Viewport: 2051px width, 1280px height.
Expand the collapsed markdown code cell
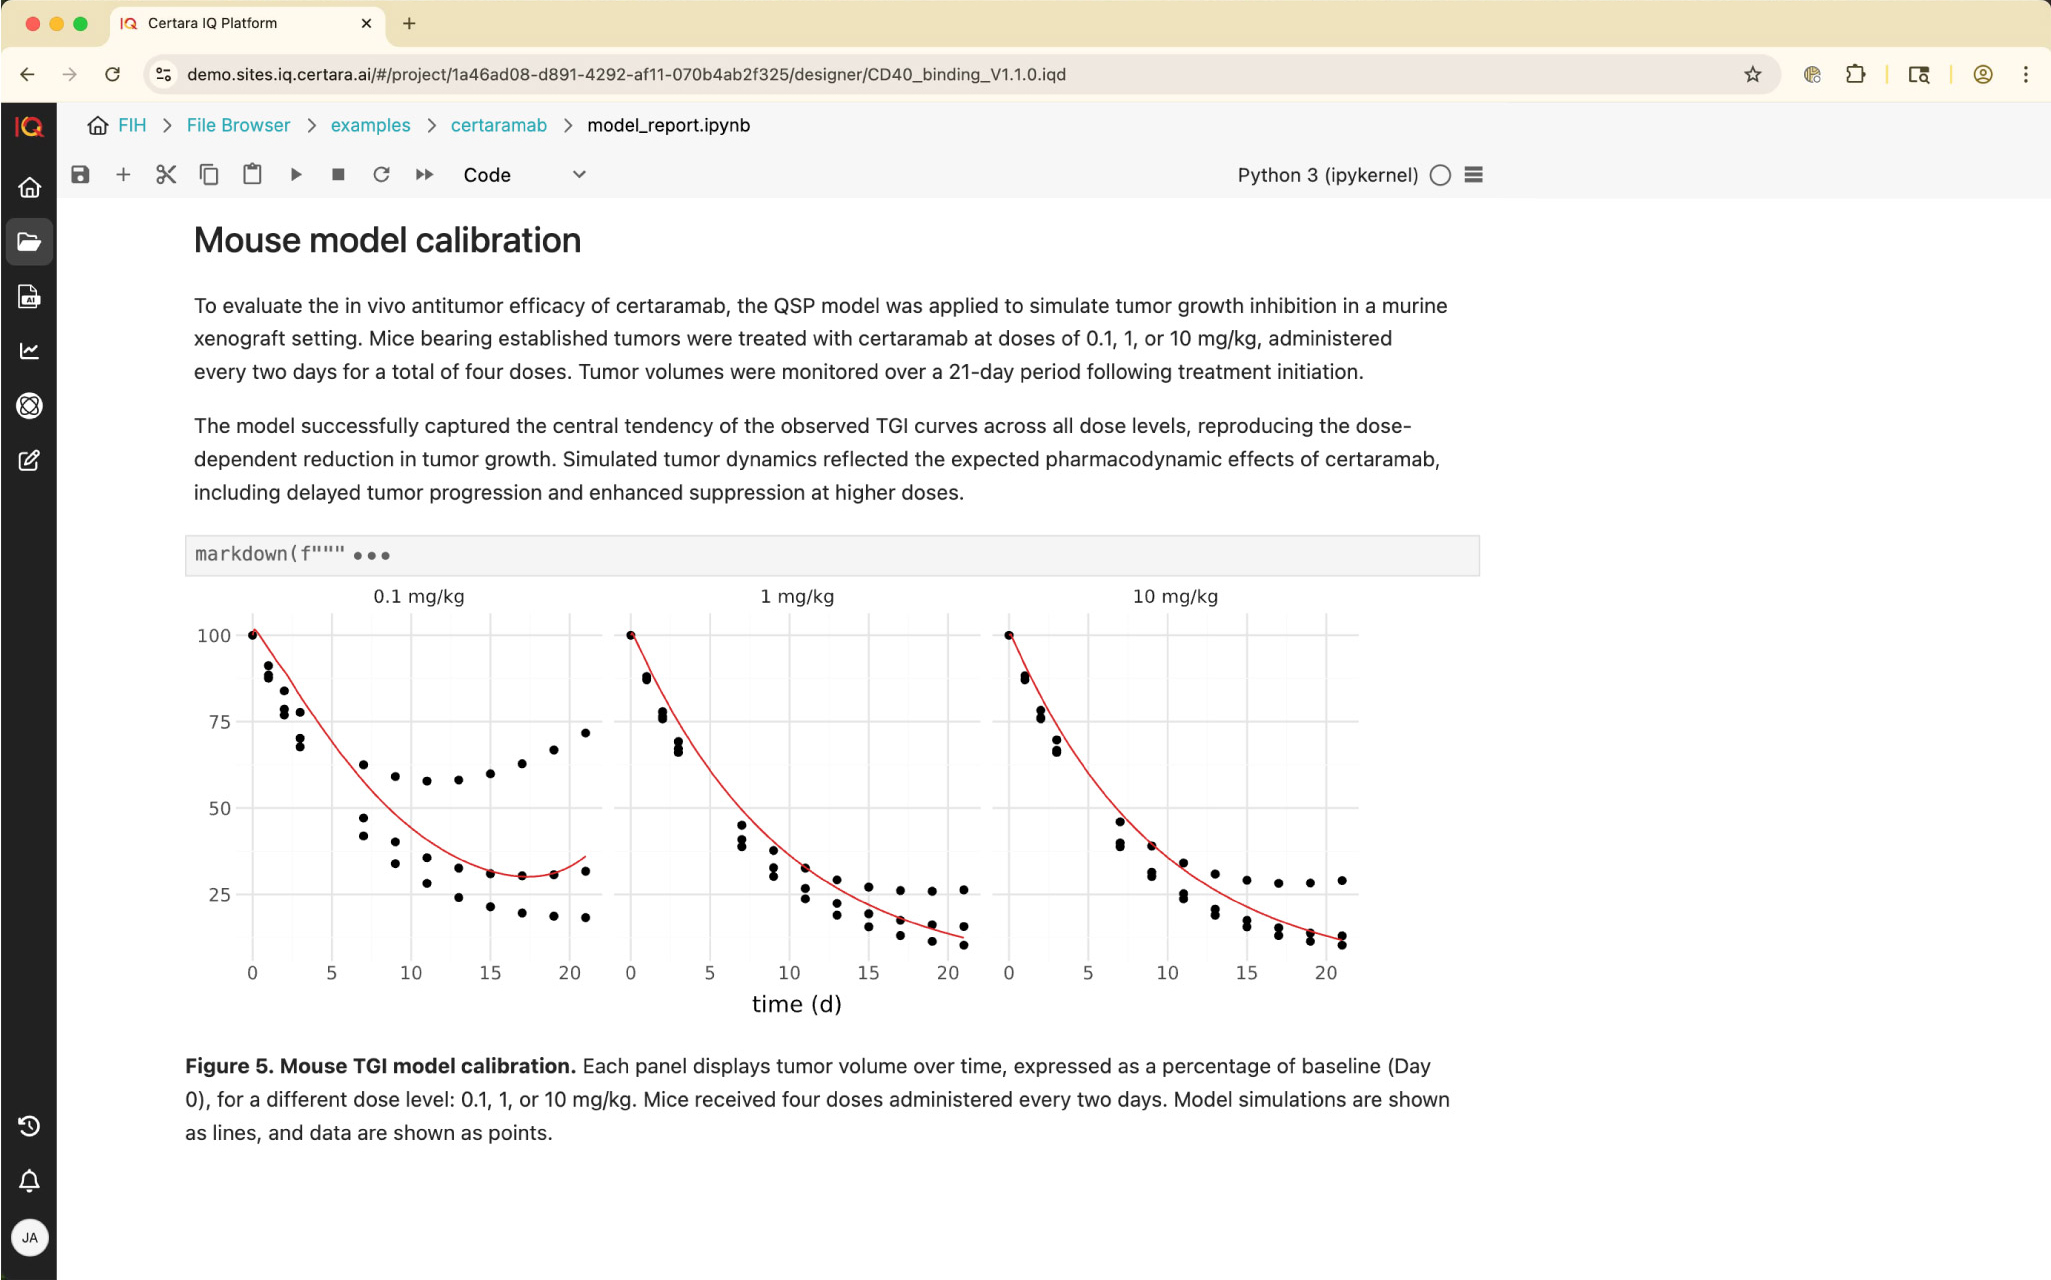tap(371, 555)
